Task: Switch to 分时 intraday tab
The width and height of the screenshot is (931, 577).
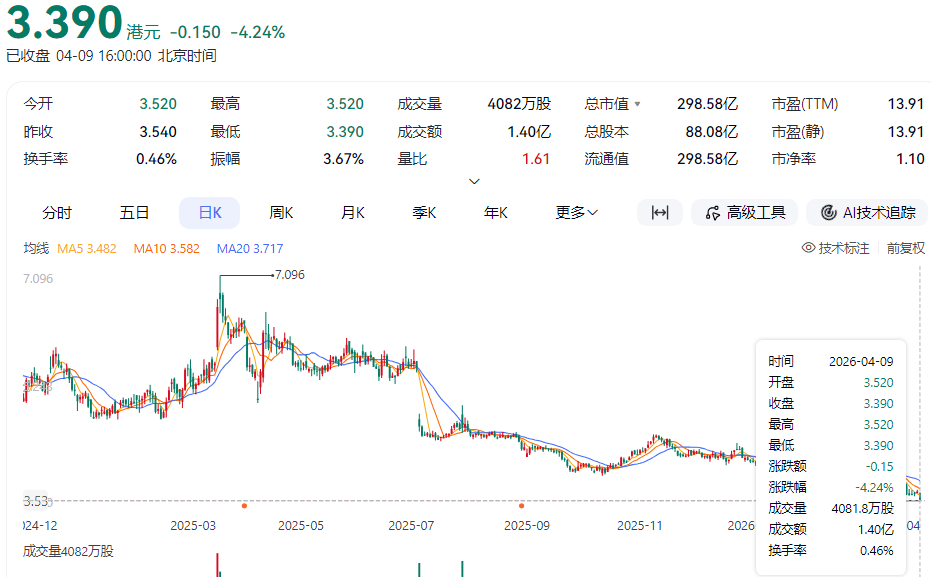Action: tap(57, 212)
